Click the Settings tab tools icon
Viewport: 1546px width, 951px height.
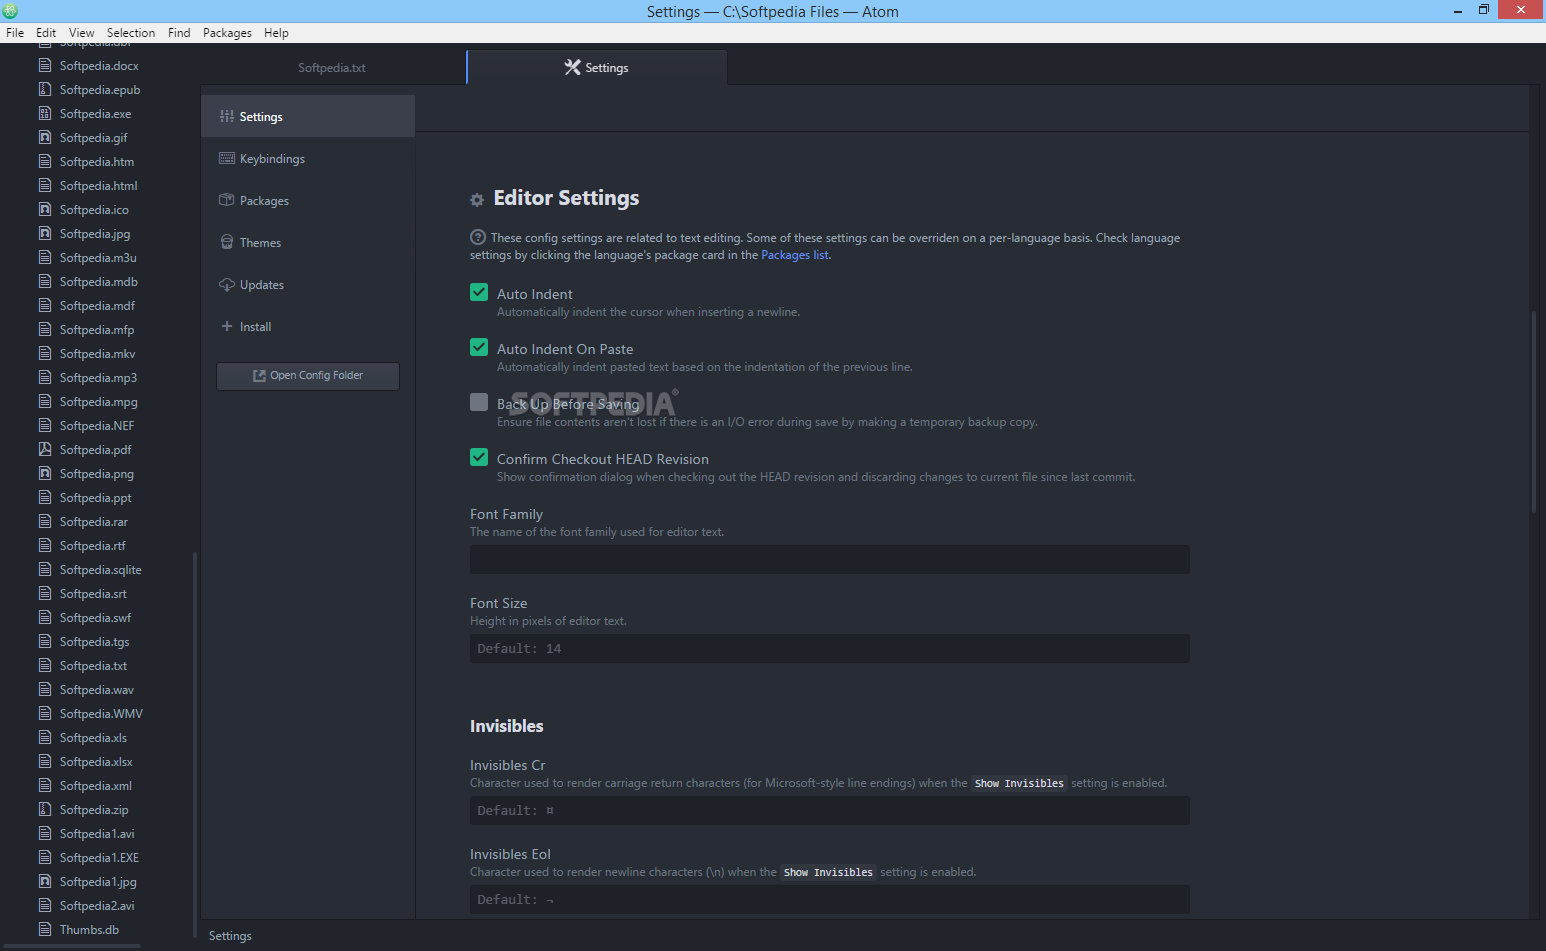[x=572, y=67]
